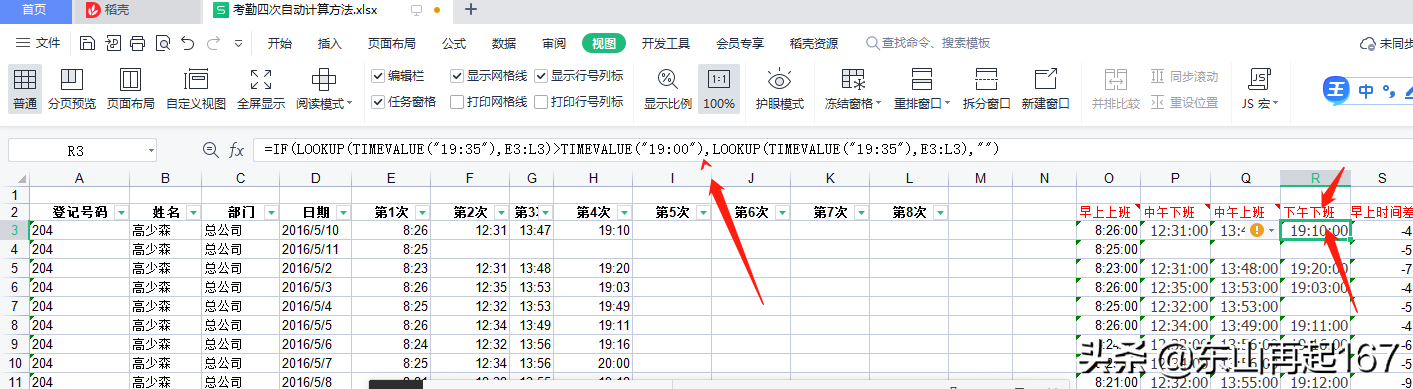Click the save icon in quick access toolbar
Image resolution: width=1413 pixels, height=389 pixels.
tap(88, 43)
